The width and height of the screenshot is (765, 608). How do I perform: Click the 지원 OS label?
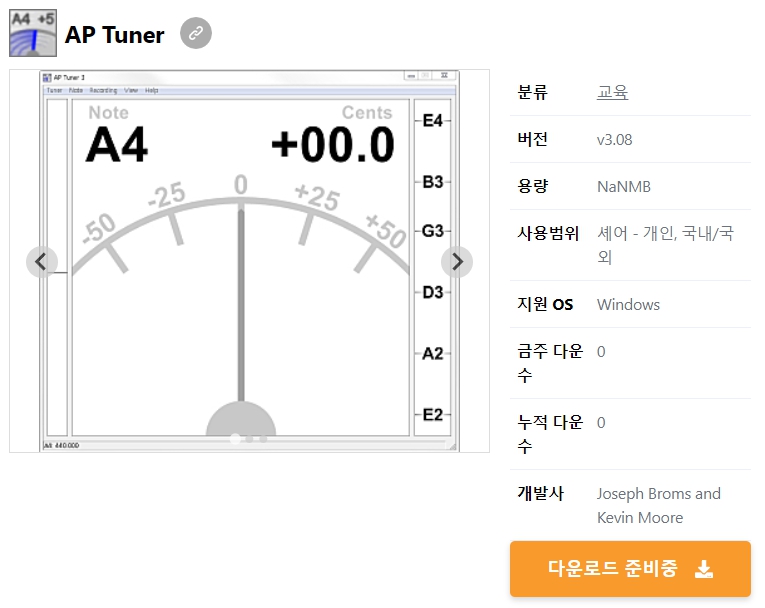click(545, 304)
